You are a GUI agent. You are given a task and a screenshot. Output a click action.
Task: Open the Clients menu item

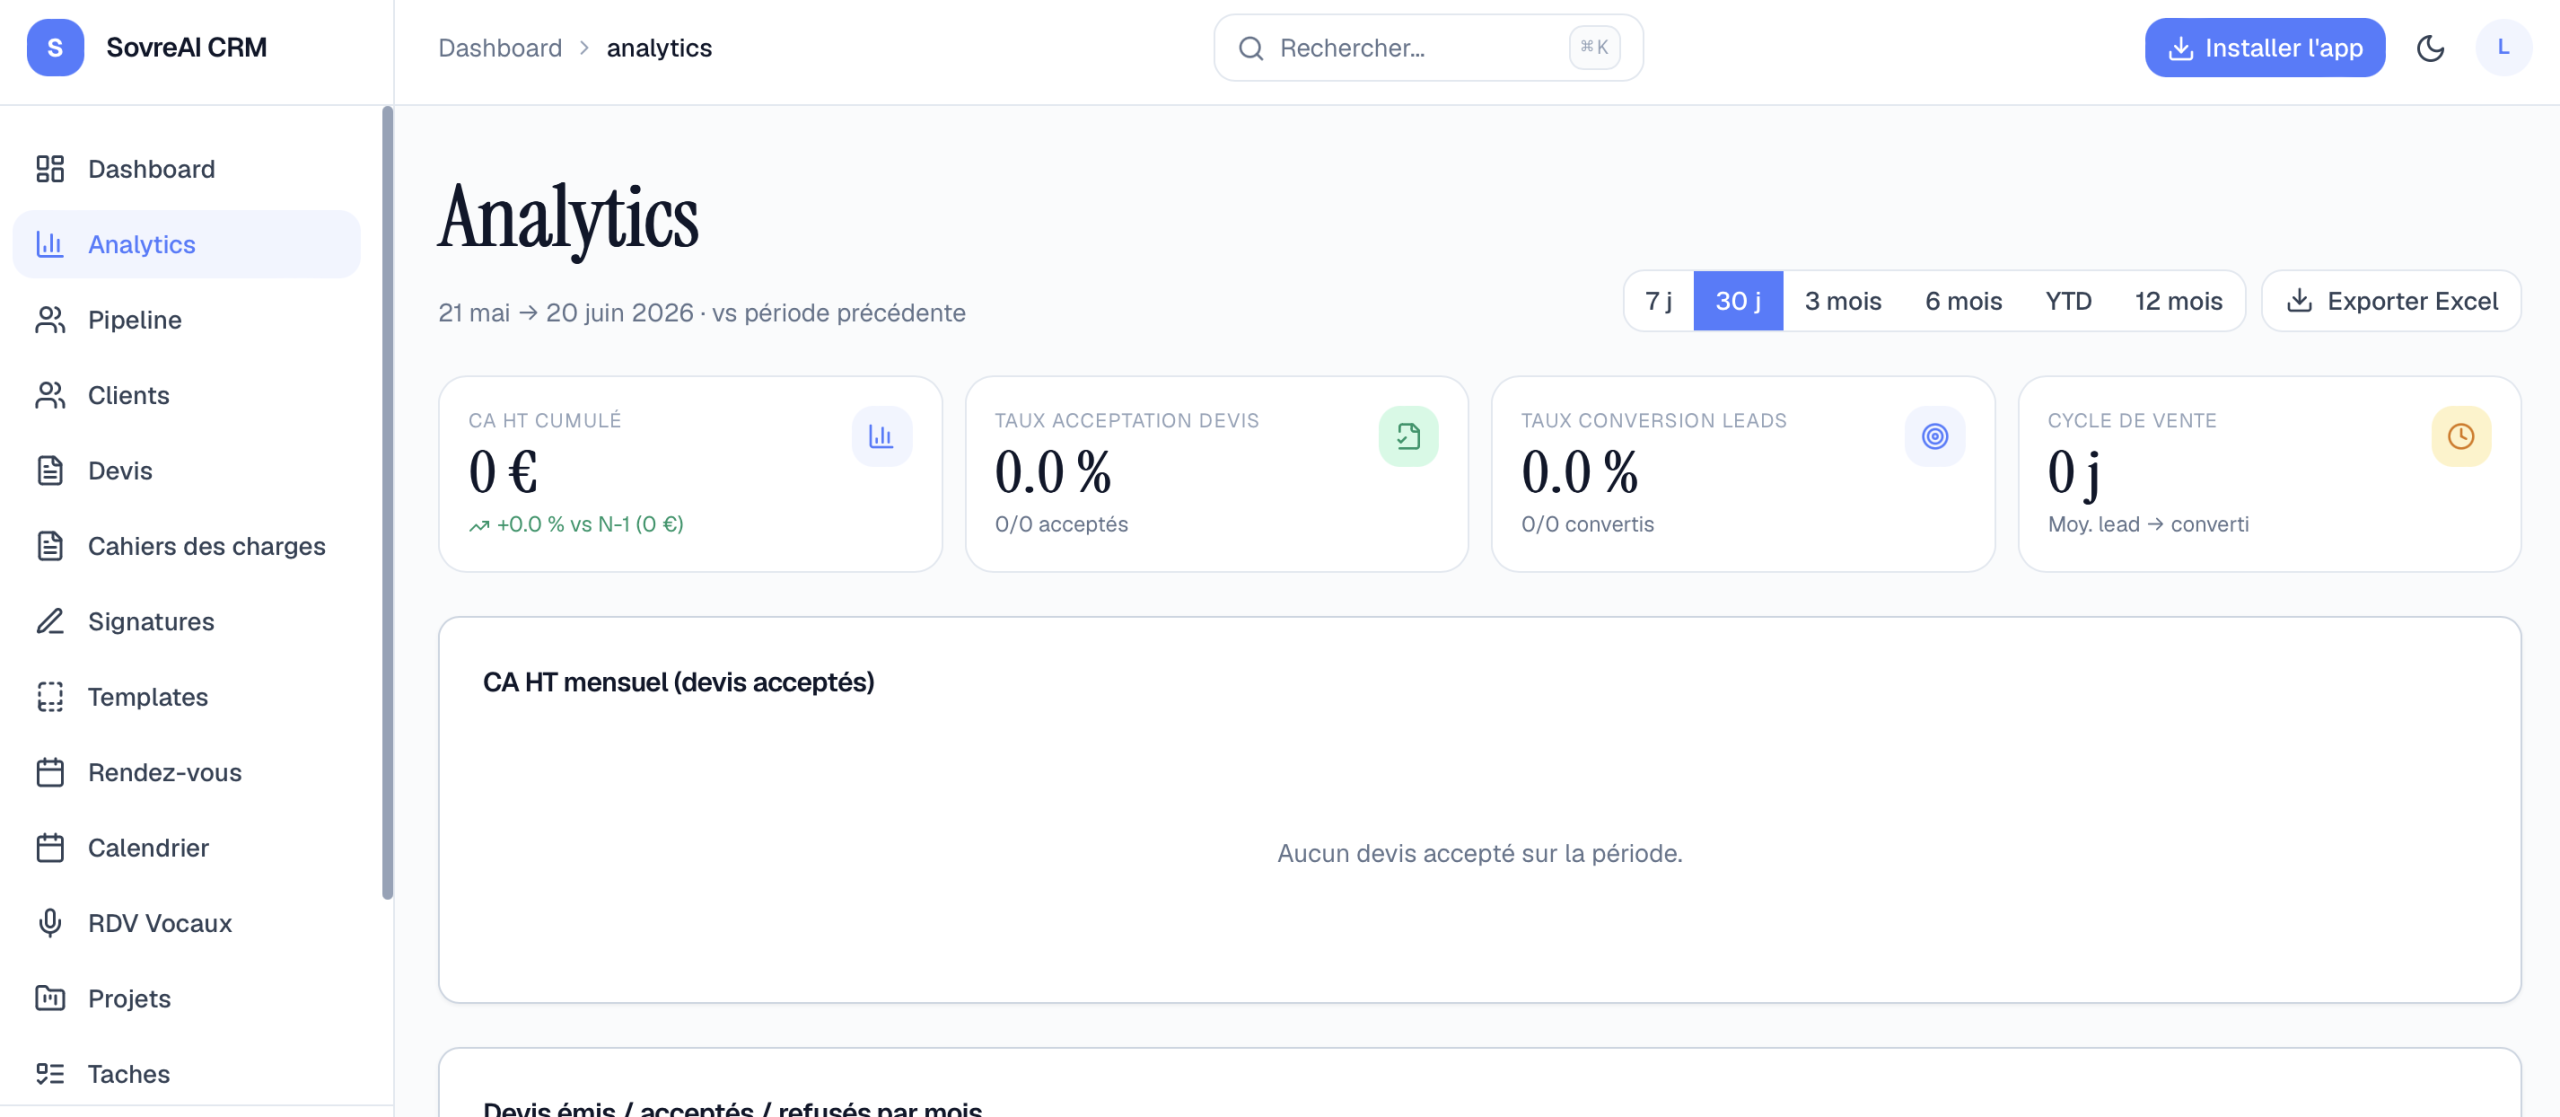(187, 395)
